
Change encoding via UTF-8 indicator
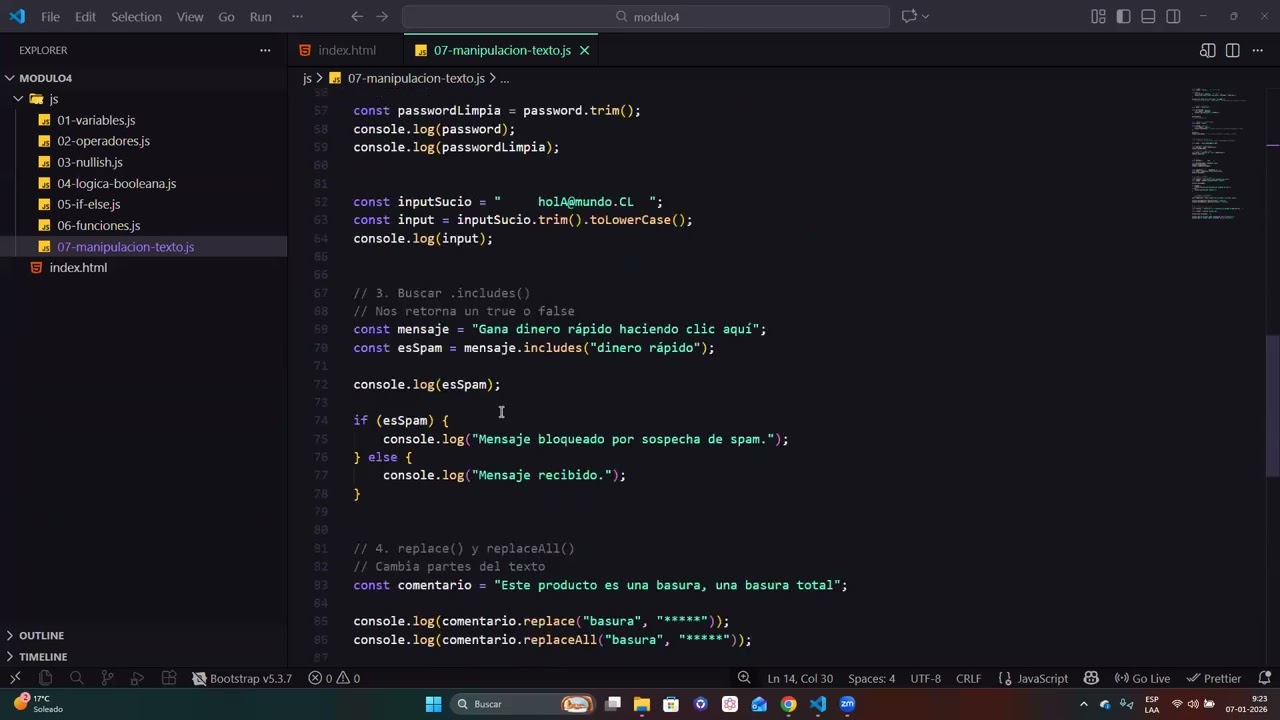pyautogui.click(x=925, y=678)
